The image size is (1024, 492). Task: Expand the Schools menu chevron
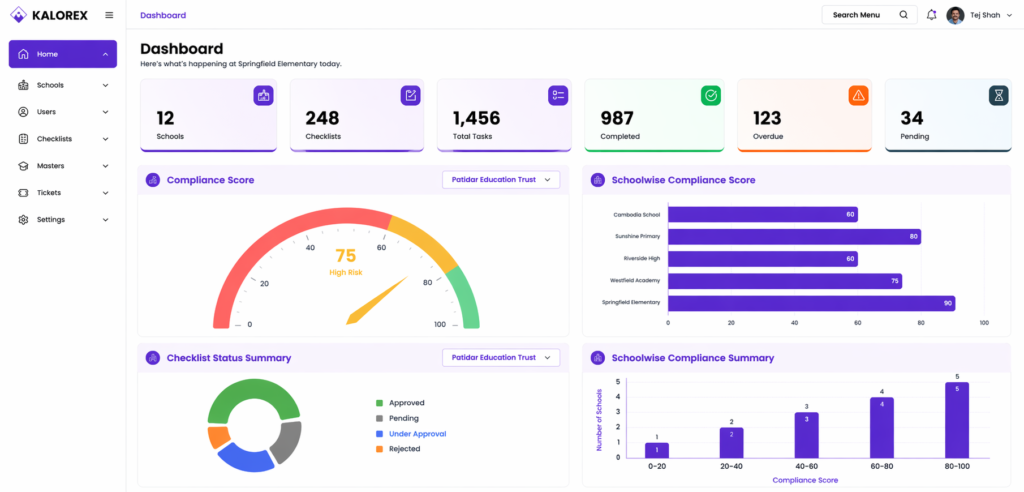tap(105, 85)
